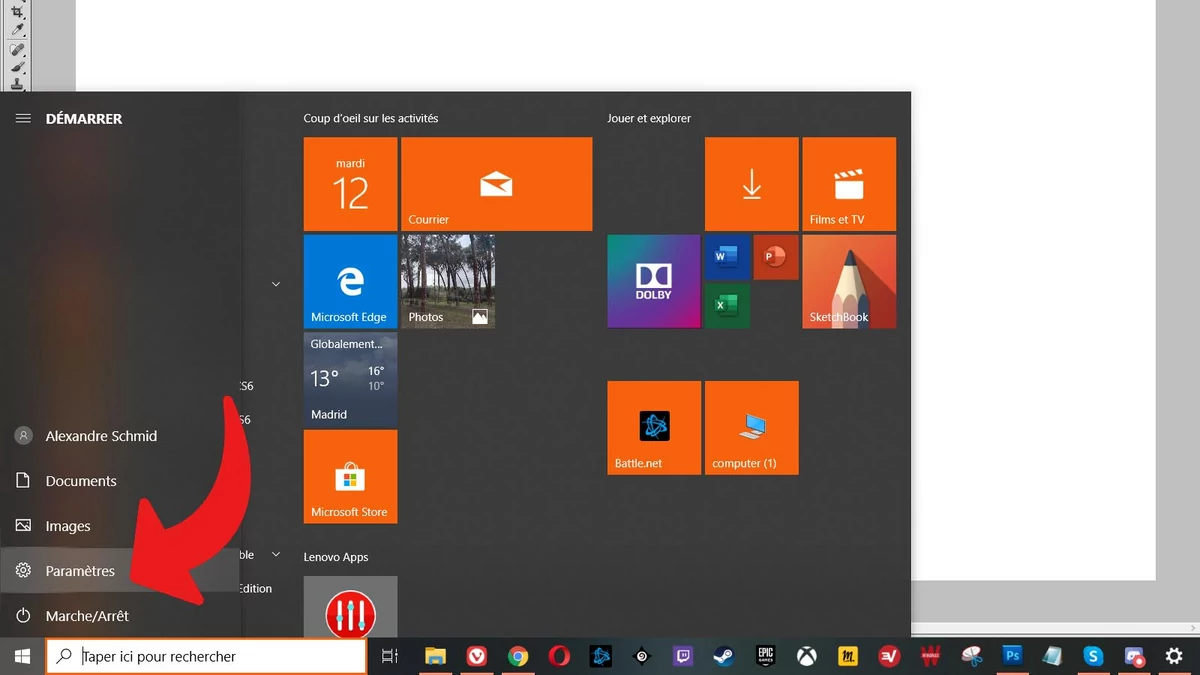
Task: Select the Brush tool
Action: pos(17,66)
